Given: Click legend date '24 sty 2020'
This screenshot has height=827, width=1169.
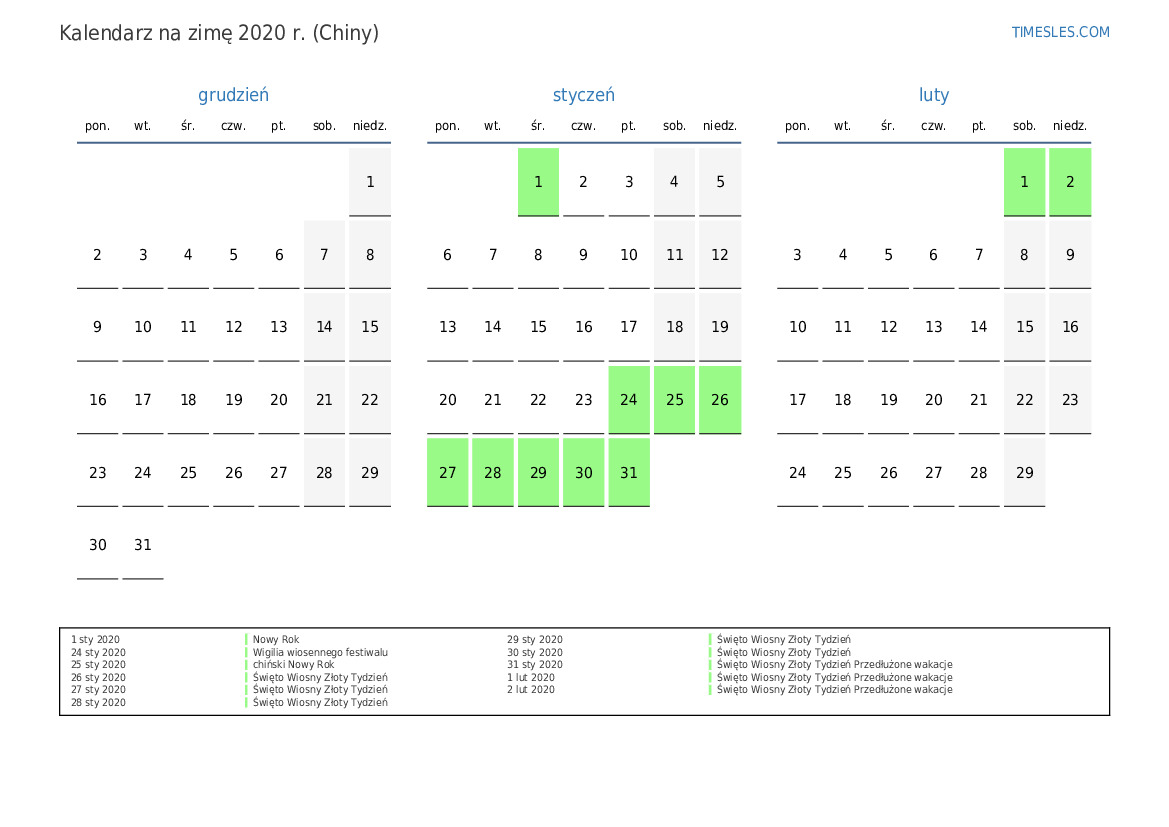Looking at the screenshot, I should pyautogui.click(x=98, y=653).
